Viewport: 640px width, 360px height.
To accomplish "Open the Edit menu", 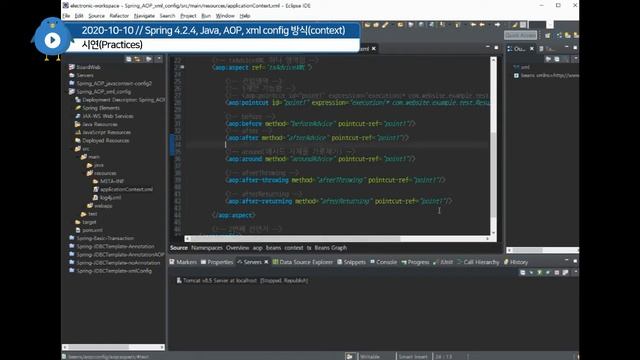I will click(x=79, y=16).
